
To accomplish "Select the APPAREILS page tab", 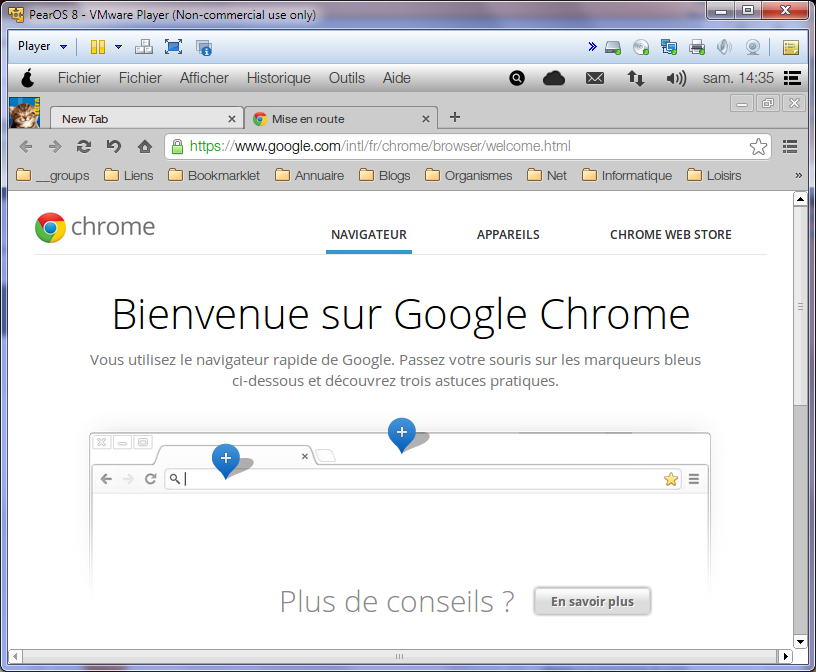I will point(508,235).
